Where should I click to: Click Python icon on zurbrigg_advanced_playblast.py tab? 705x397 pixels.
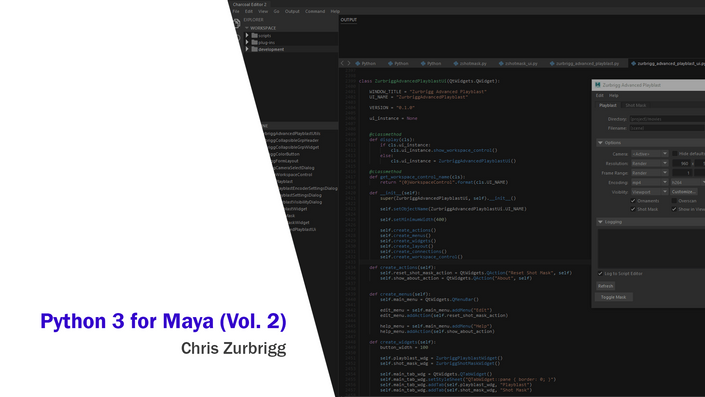552,63
